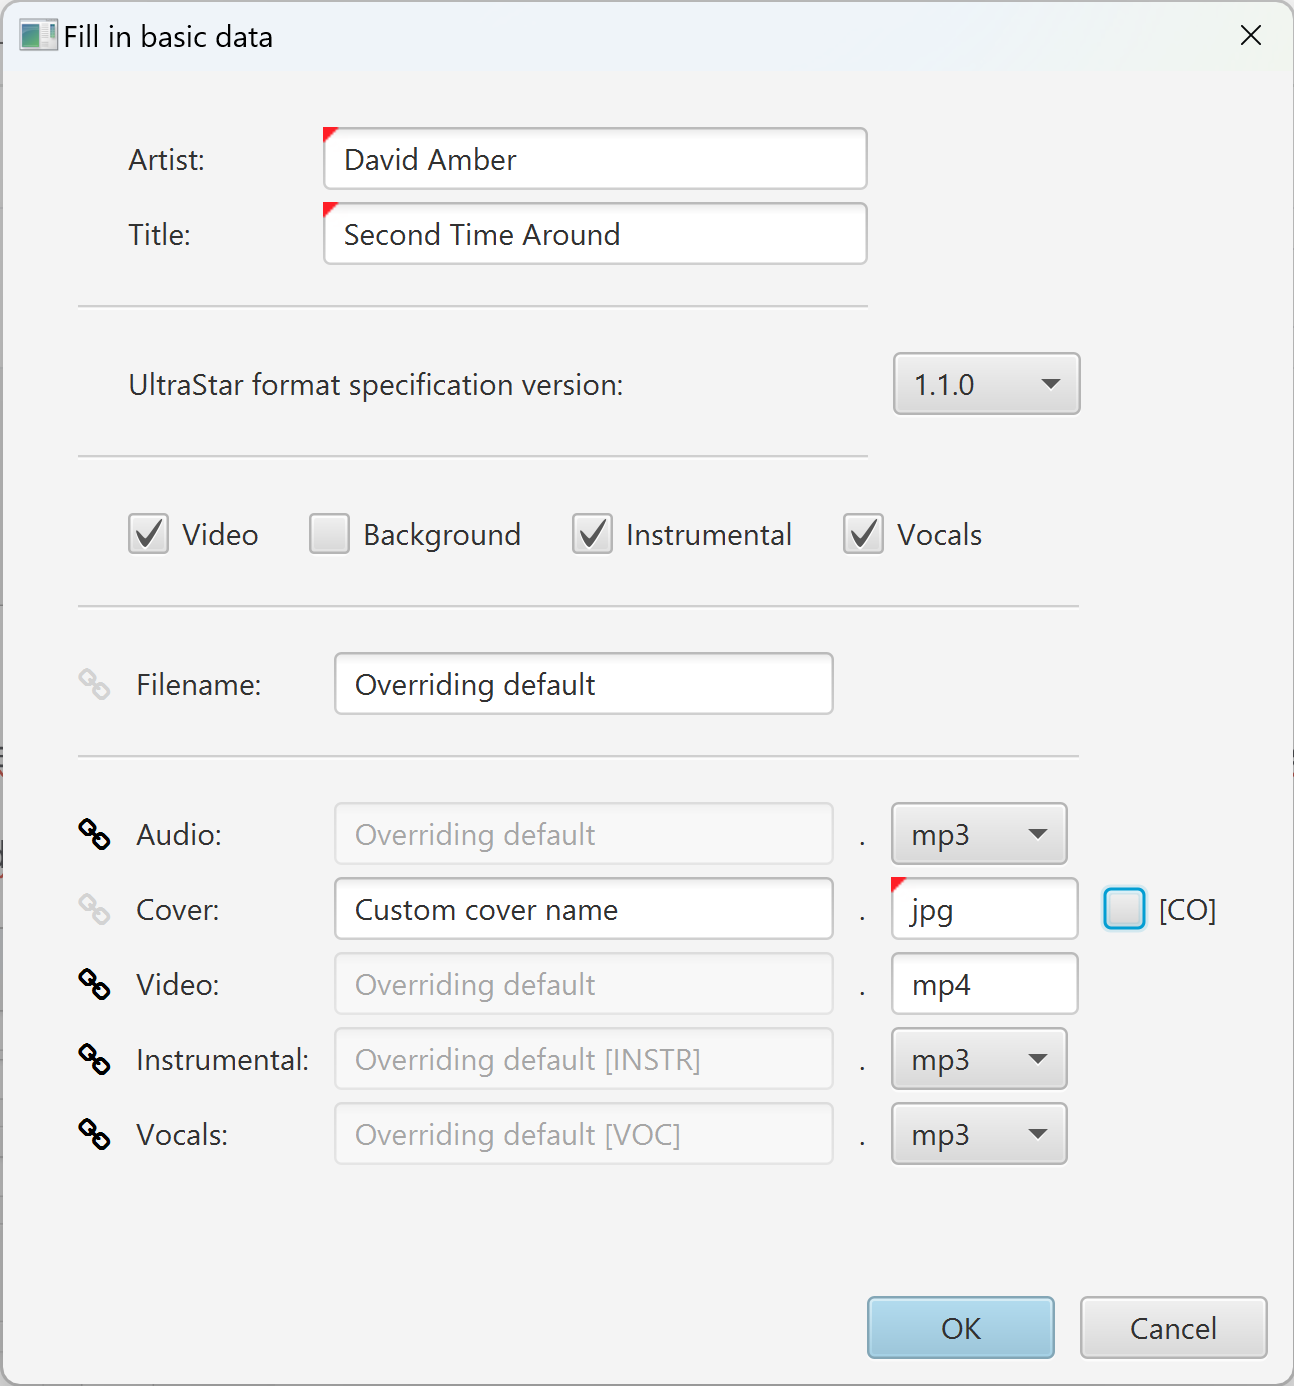Image resolution: width=1294 pixels, height=1386 pixels.
Task: Click the app icon in title bar
Action: point(38,36)
